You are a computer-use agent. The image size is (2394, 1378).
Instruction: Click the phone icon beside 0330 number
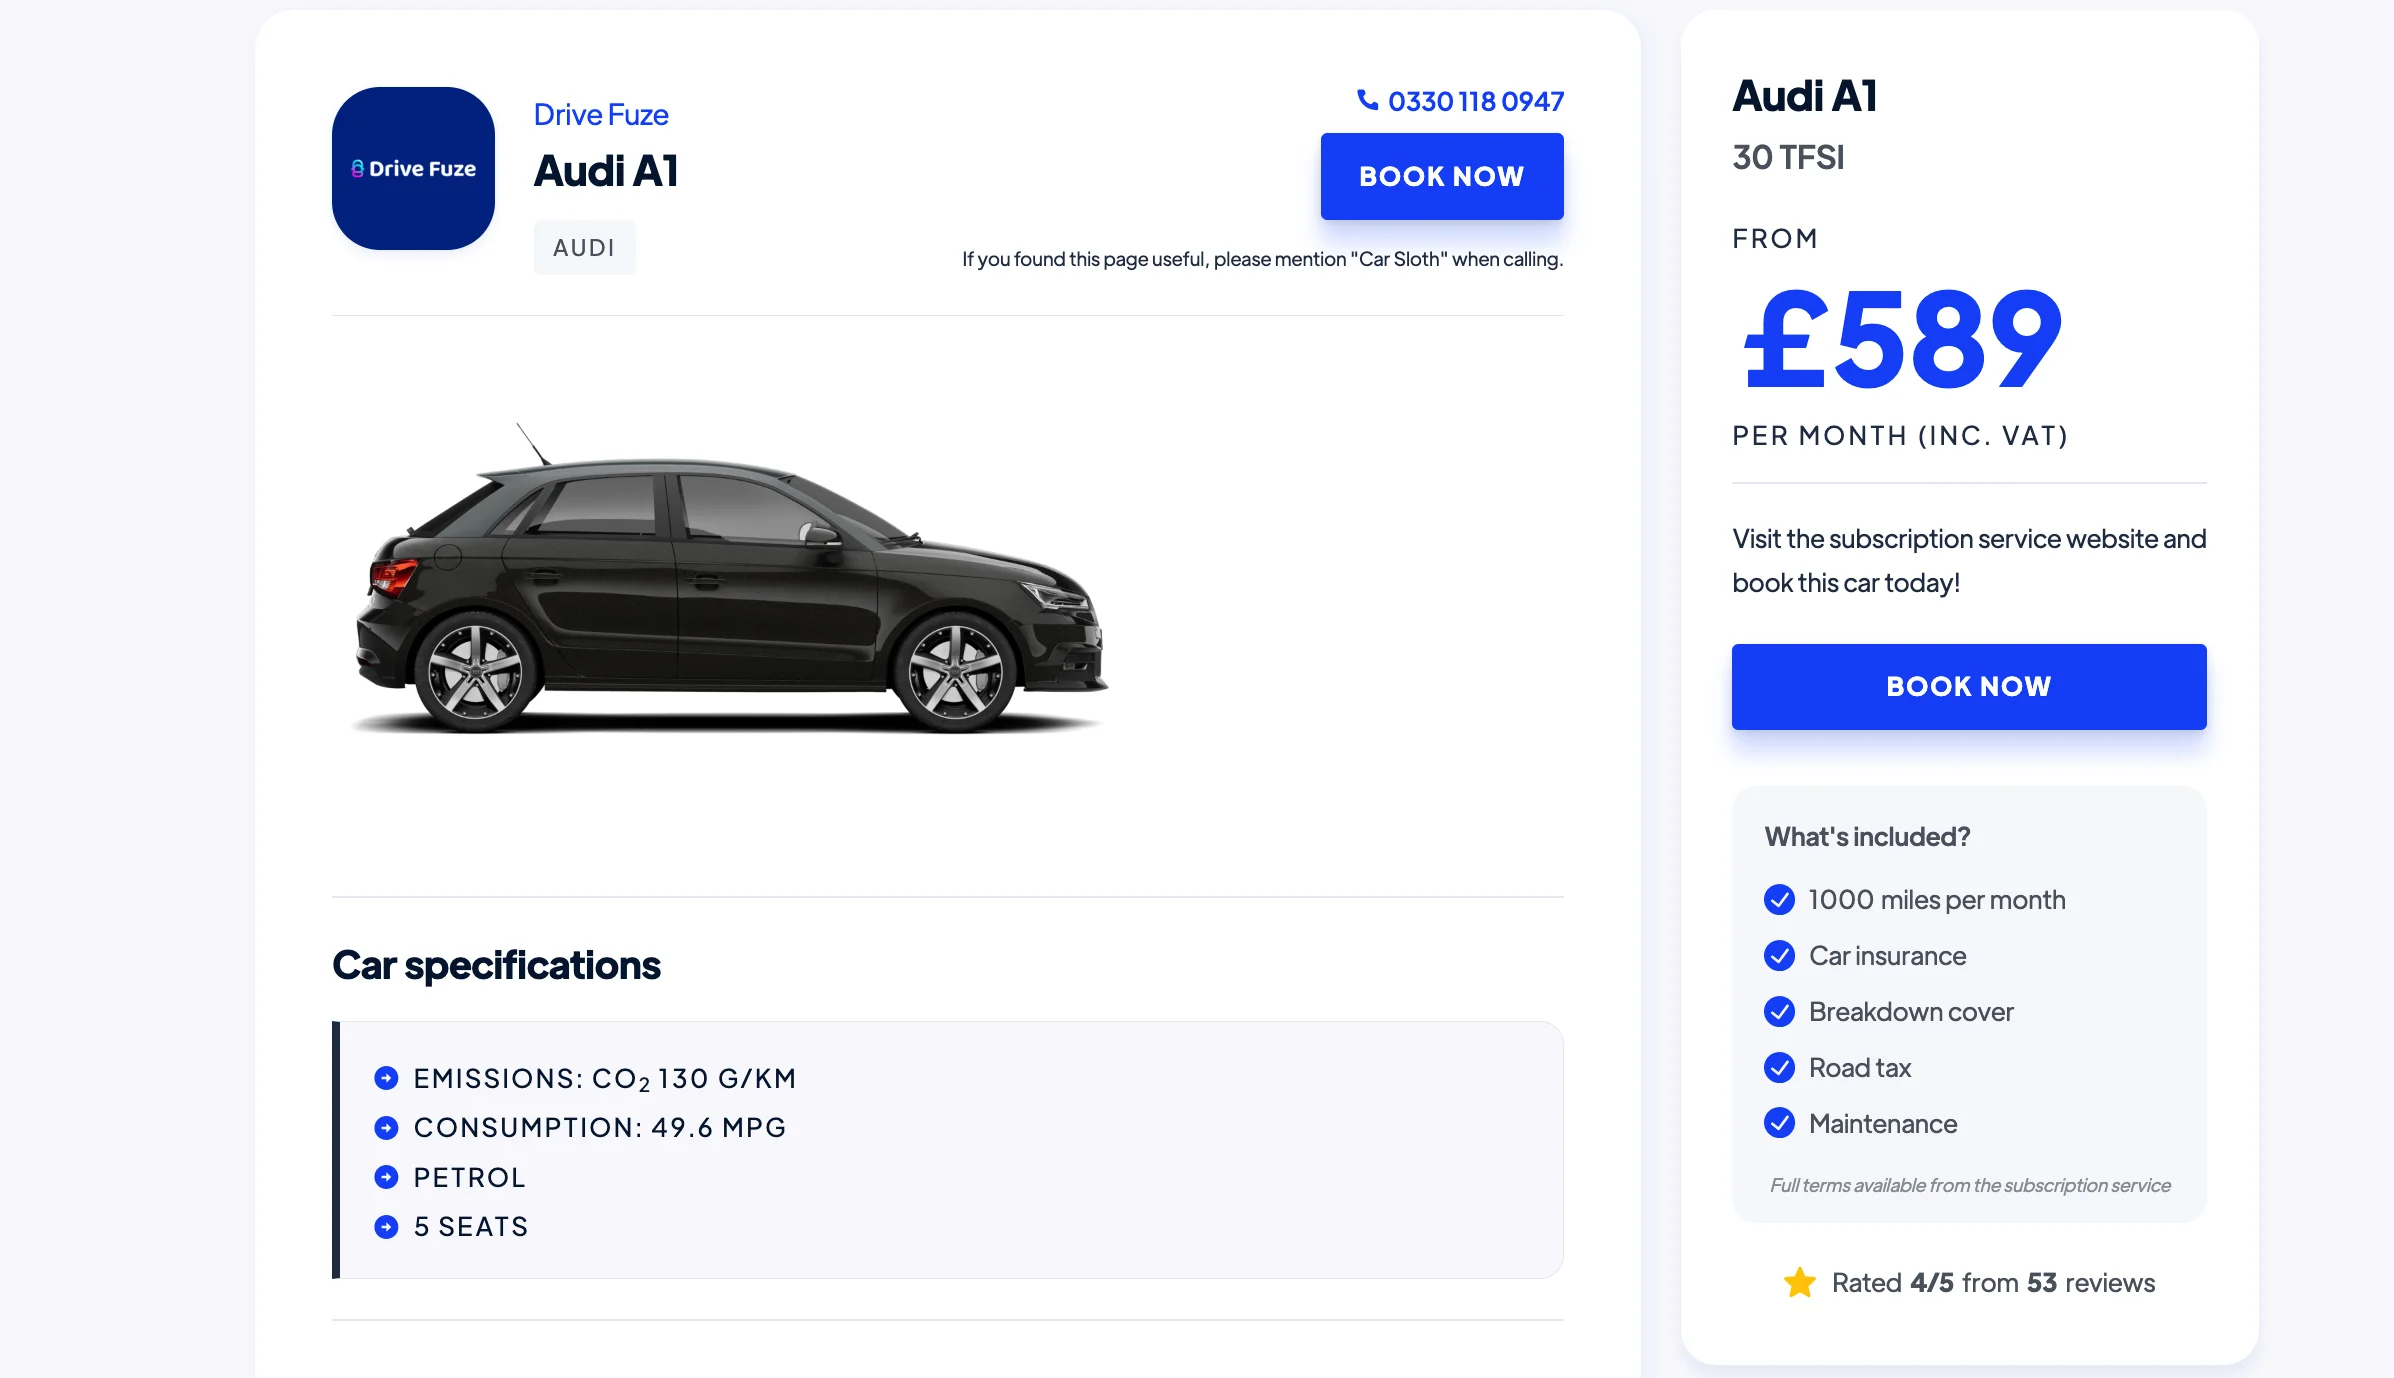(1367, 100)
